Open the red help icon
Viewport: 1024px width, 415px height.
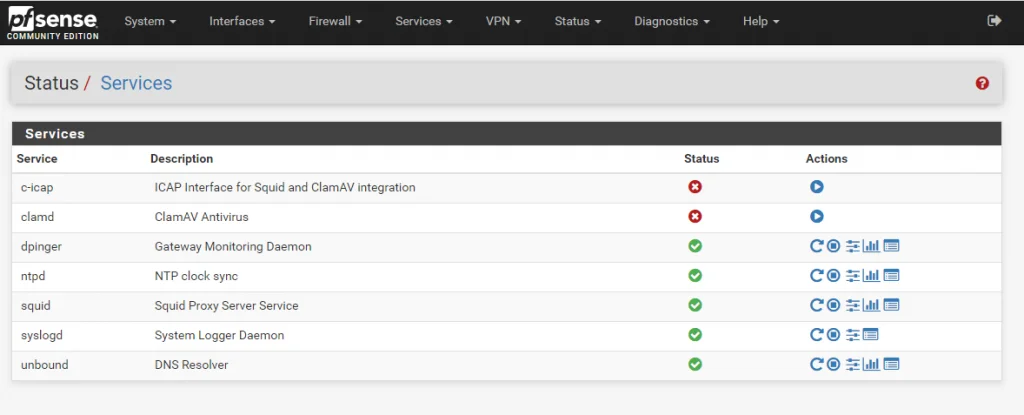click(982, 83)
